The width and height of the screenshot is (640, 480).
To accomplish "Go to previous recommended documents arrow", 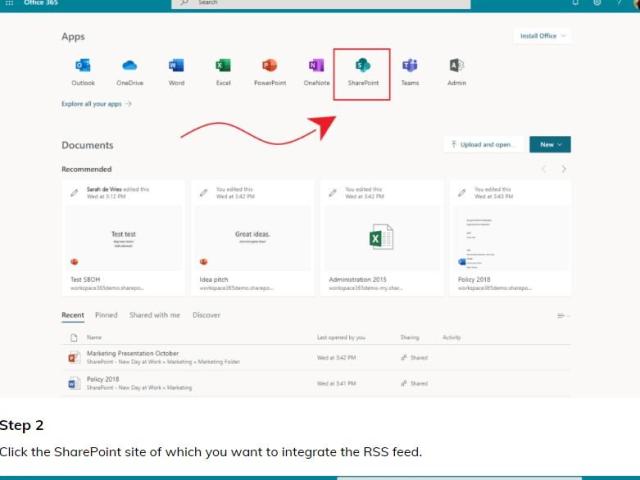I will pyautogui.click(x=544, y=169).
